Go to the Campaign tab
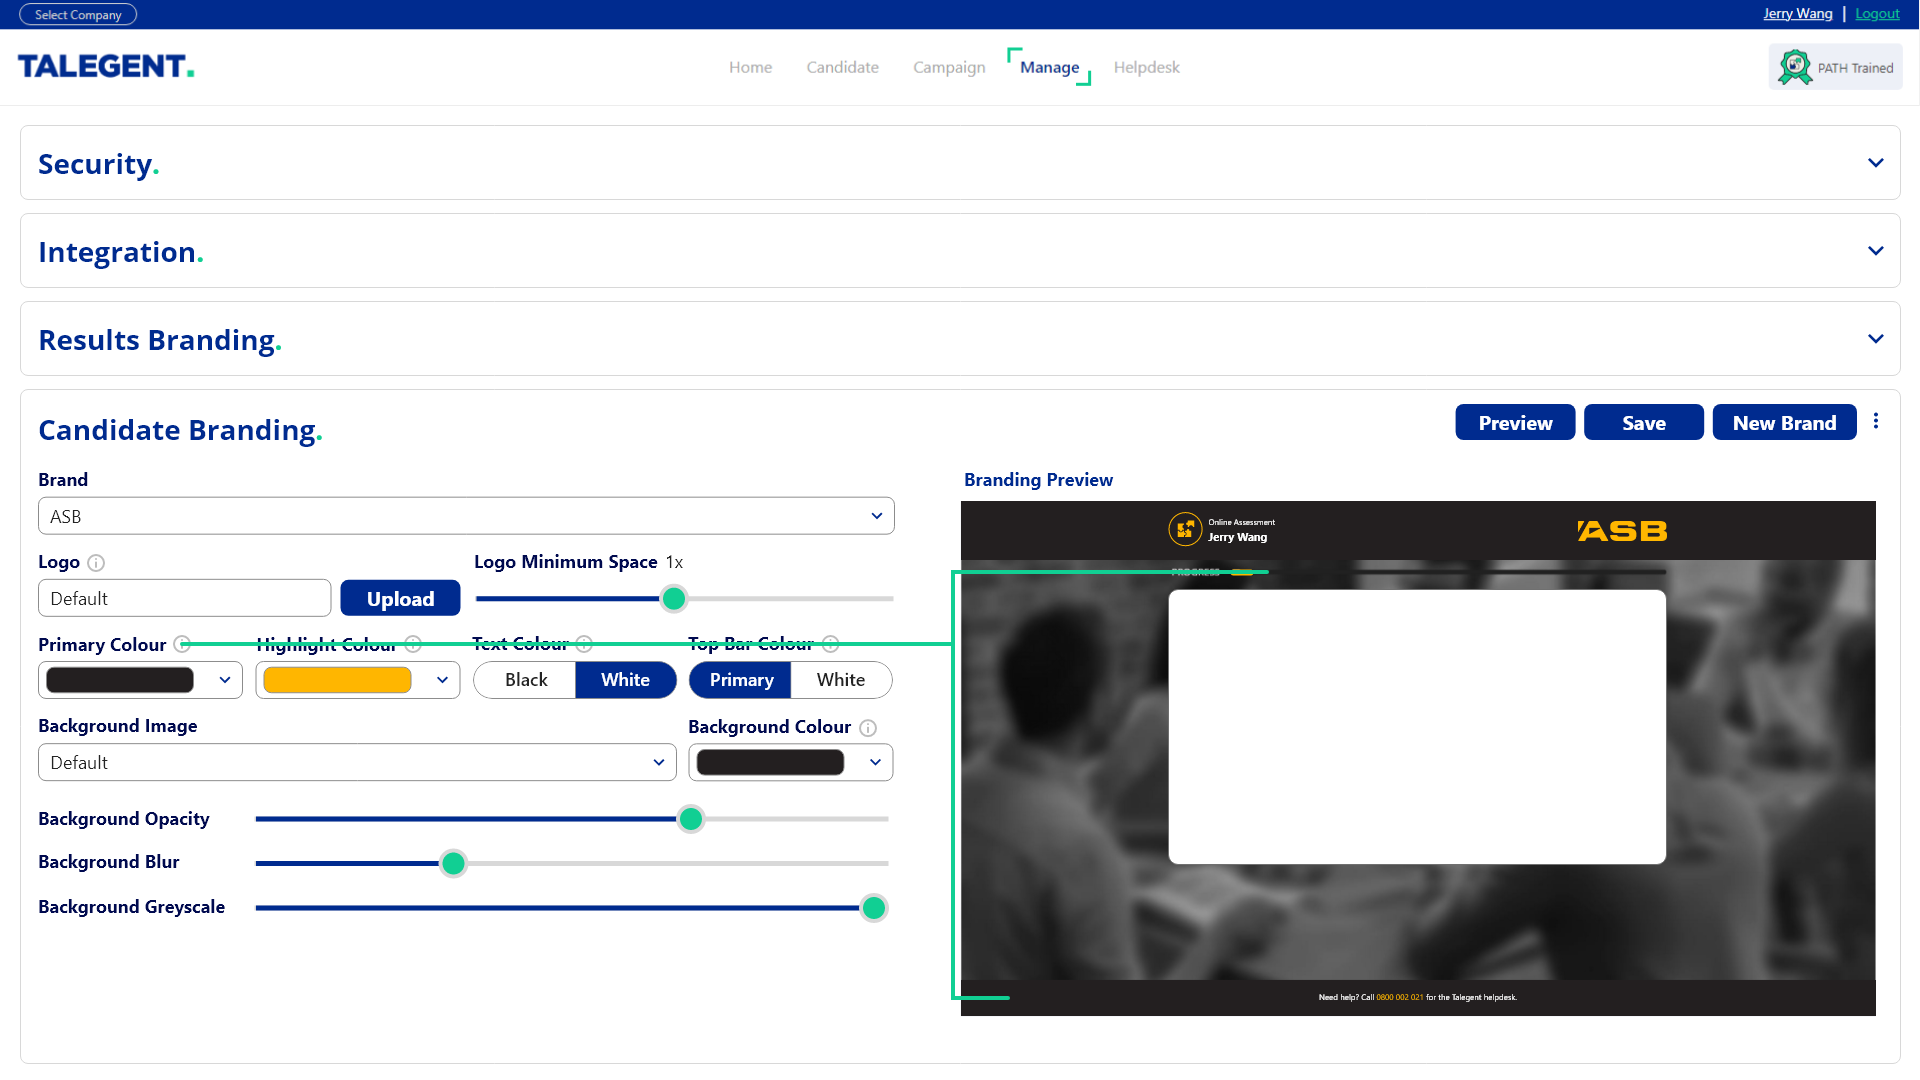1920x1080 pixels. click(x=948, y=67)
